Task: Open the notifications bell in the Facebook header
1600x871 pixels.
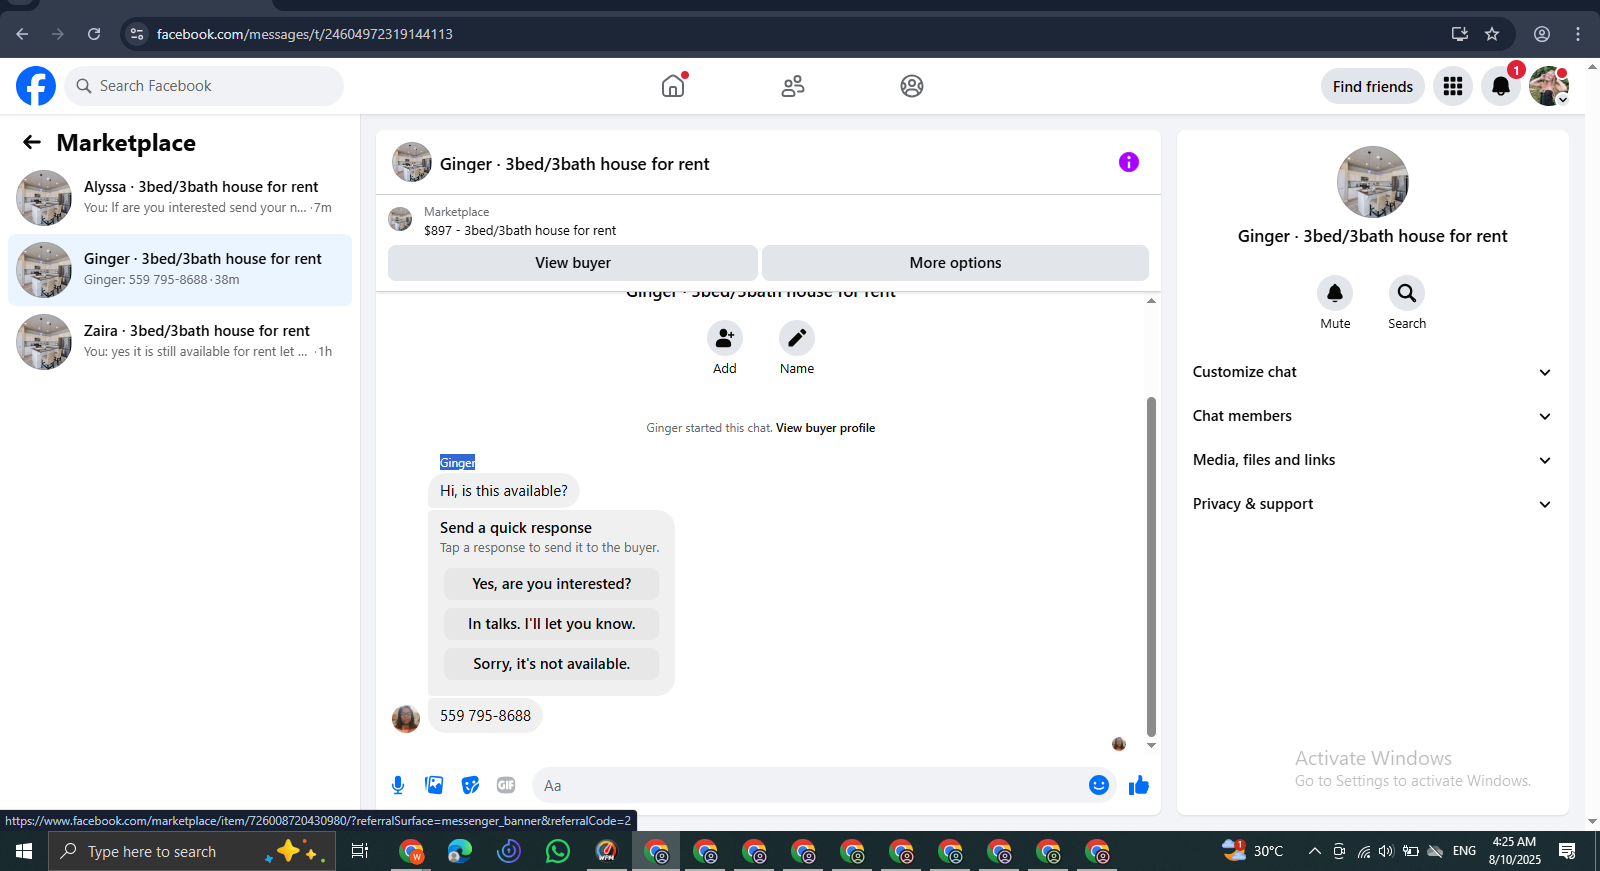Action: pyautogui.click(x=1501, y=87)
